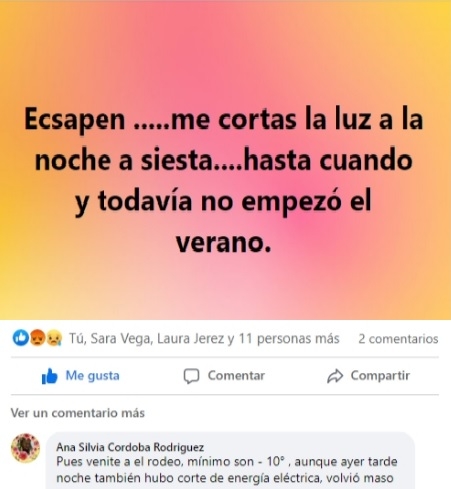
Task: Click the crying face reaction emoji
Action: tap(53, 338)
